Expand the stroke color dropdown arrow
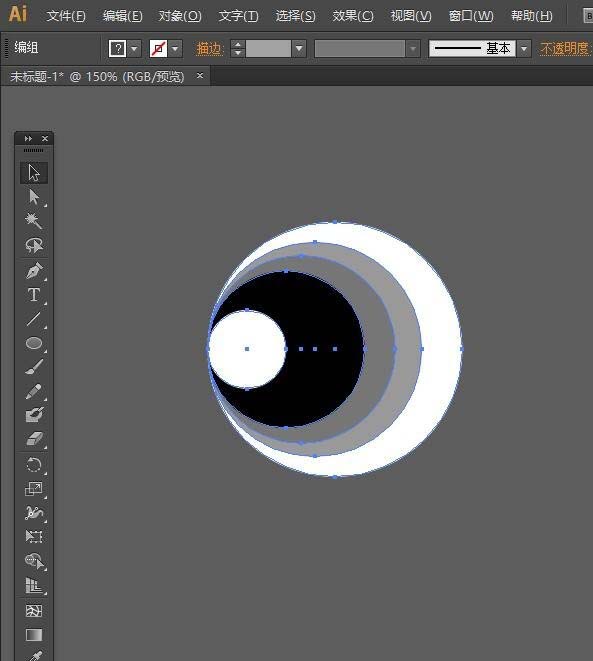 [175, 48]
